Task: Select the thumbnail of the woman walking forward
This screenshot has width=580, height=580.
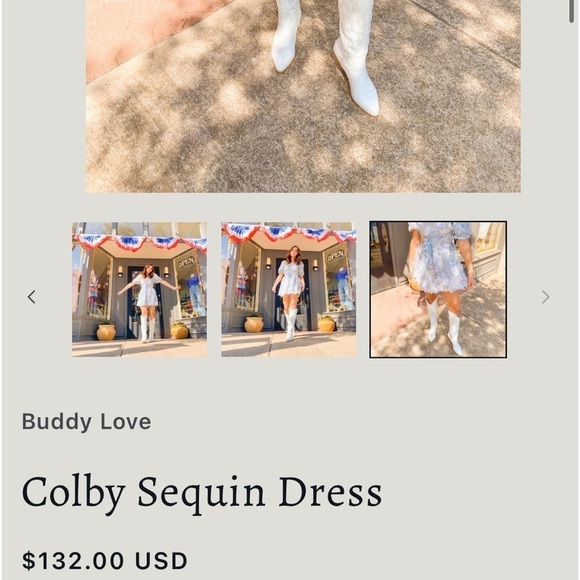Action: pos(289,290)
